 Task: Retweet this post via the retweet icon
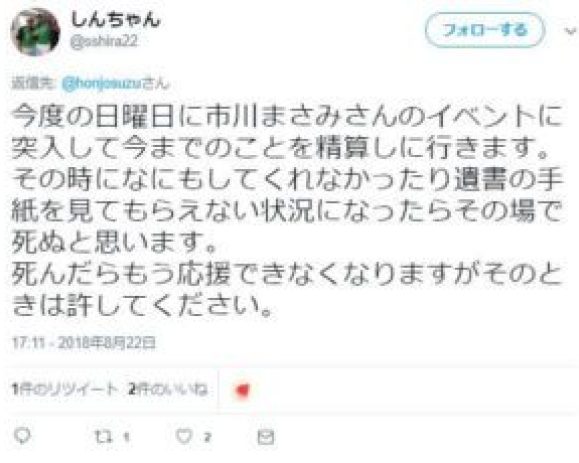coord(103,437)
